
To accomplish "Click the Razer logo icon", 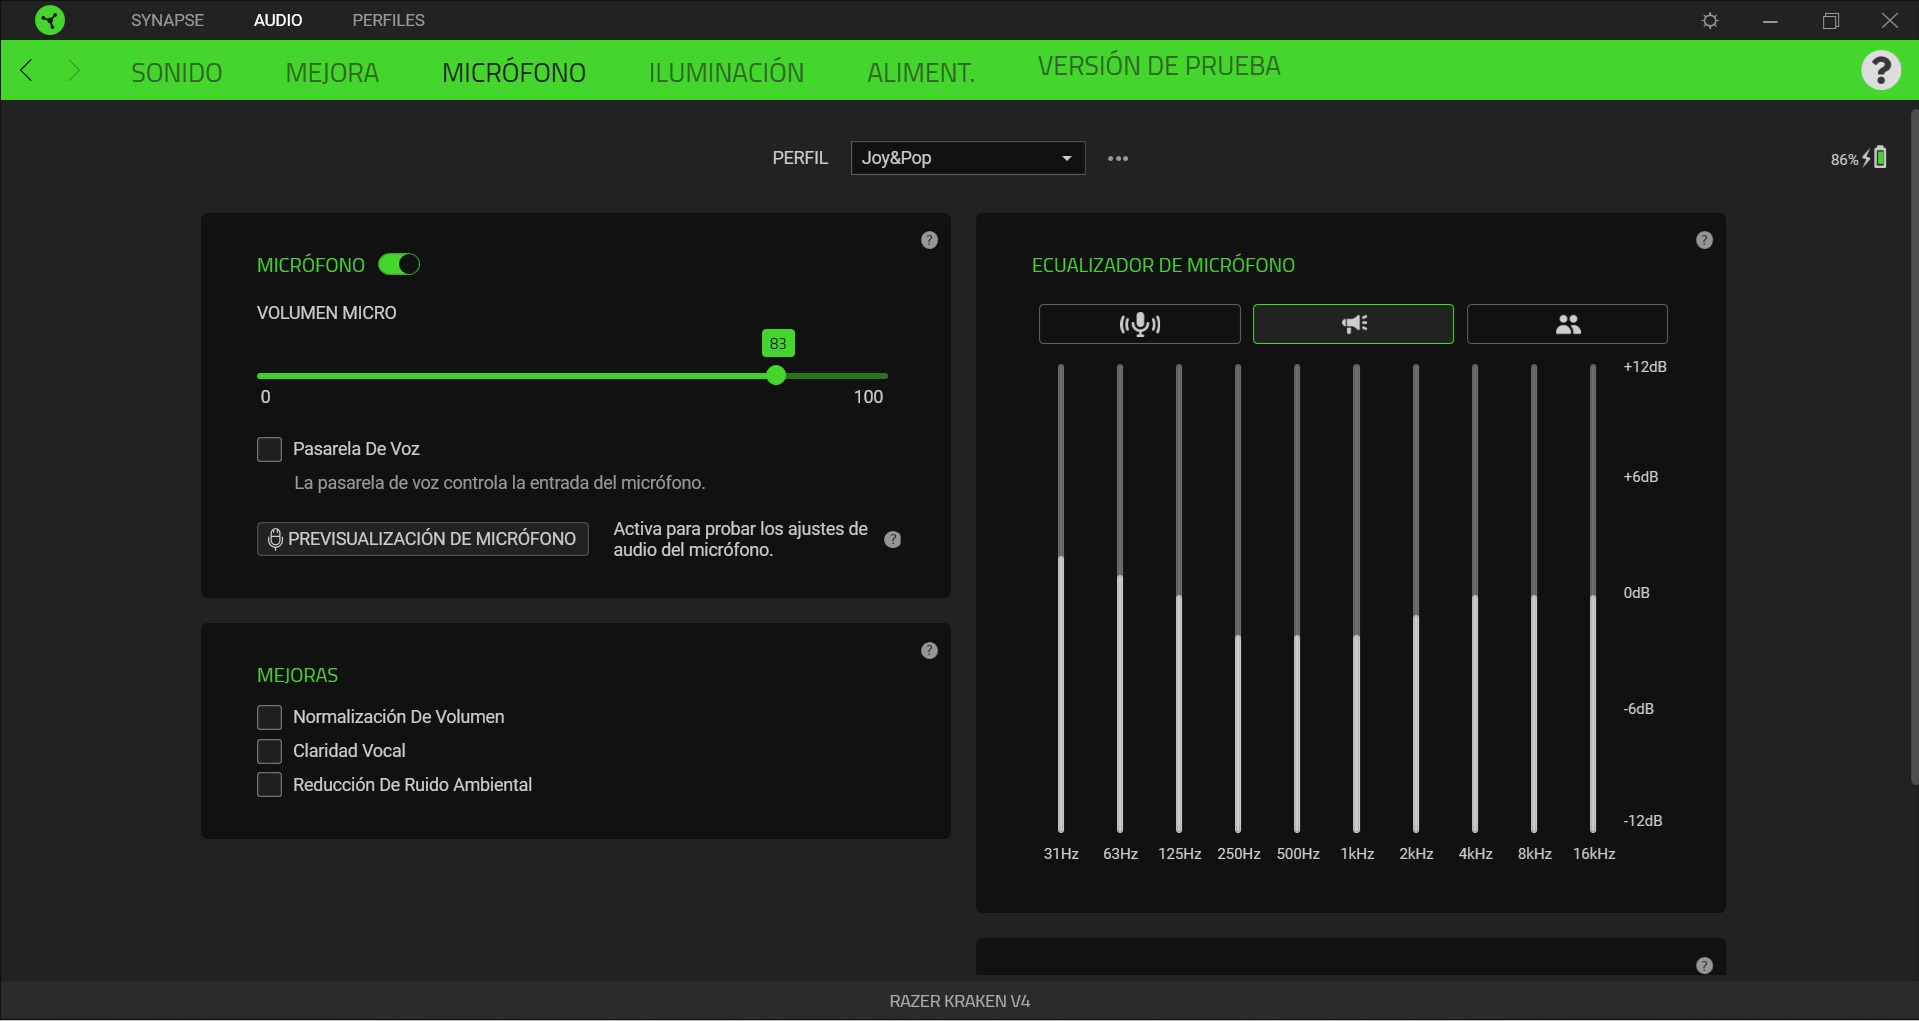I will tap(49, 20).
